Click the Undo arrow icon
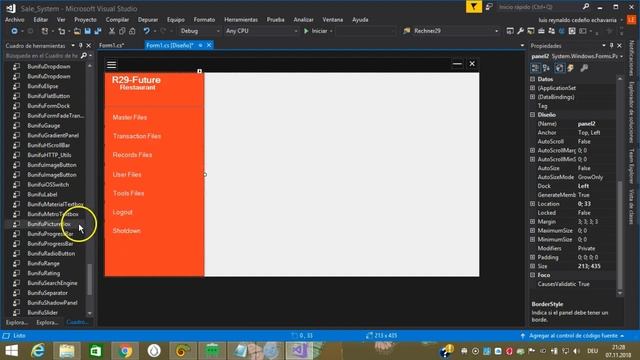Viewport: 640px width, 360px height. 147,31
